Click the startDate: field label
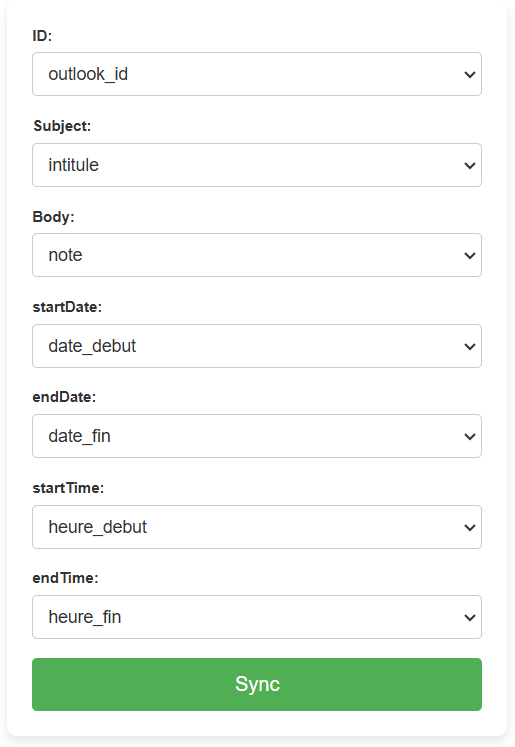 click(x=67, y=307)
